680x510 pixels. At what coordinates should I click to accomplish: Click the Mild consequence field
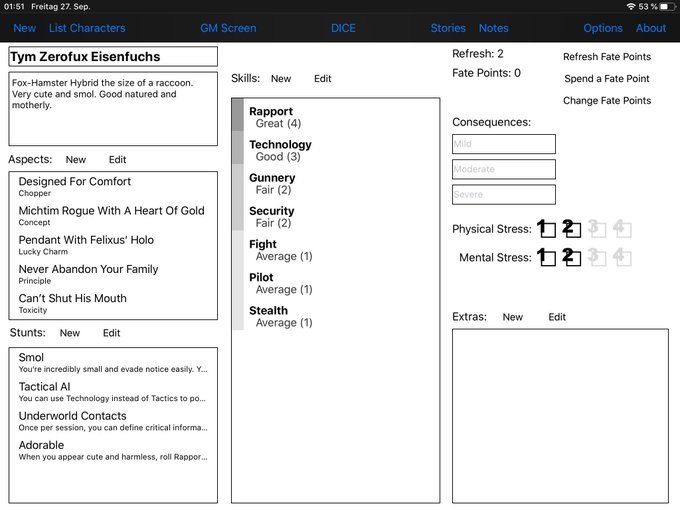click(503, 144)
